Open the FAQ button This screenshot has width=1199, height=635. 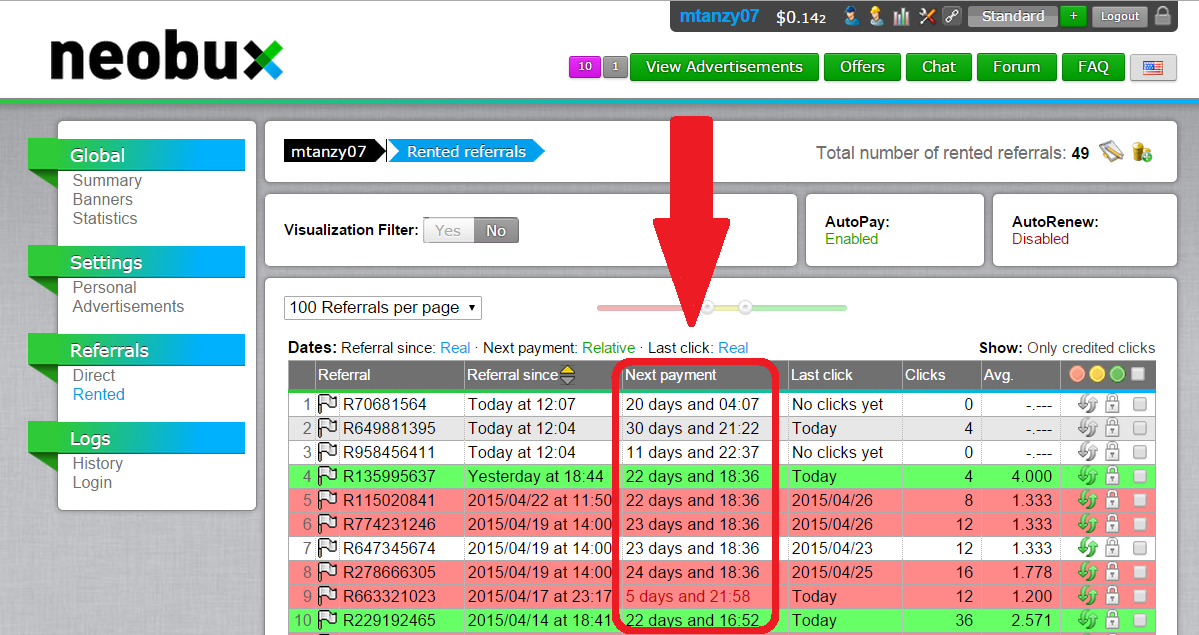(1093, 67)
